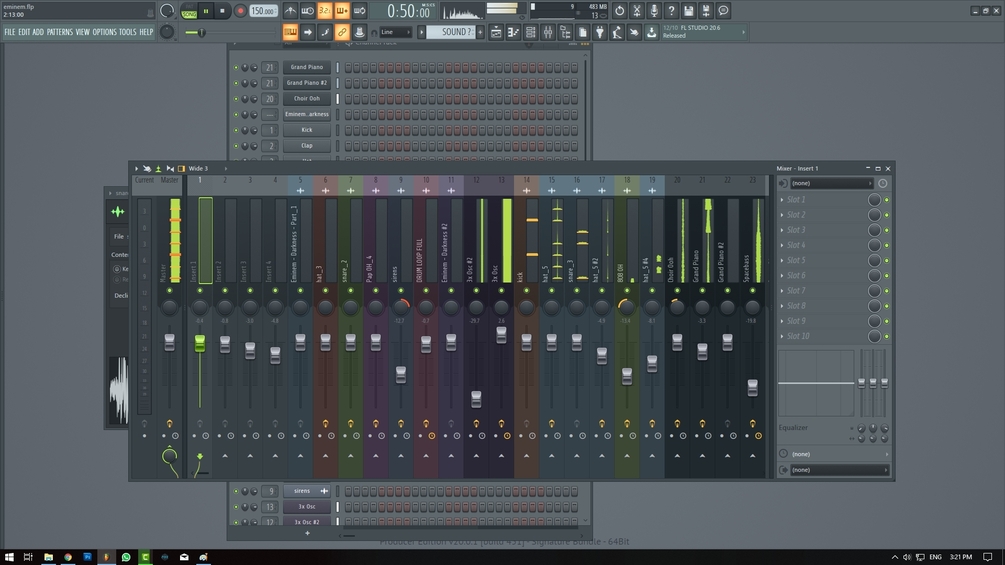Open the playlist view icon
The image size is (1005, 565).
point(496,32)
